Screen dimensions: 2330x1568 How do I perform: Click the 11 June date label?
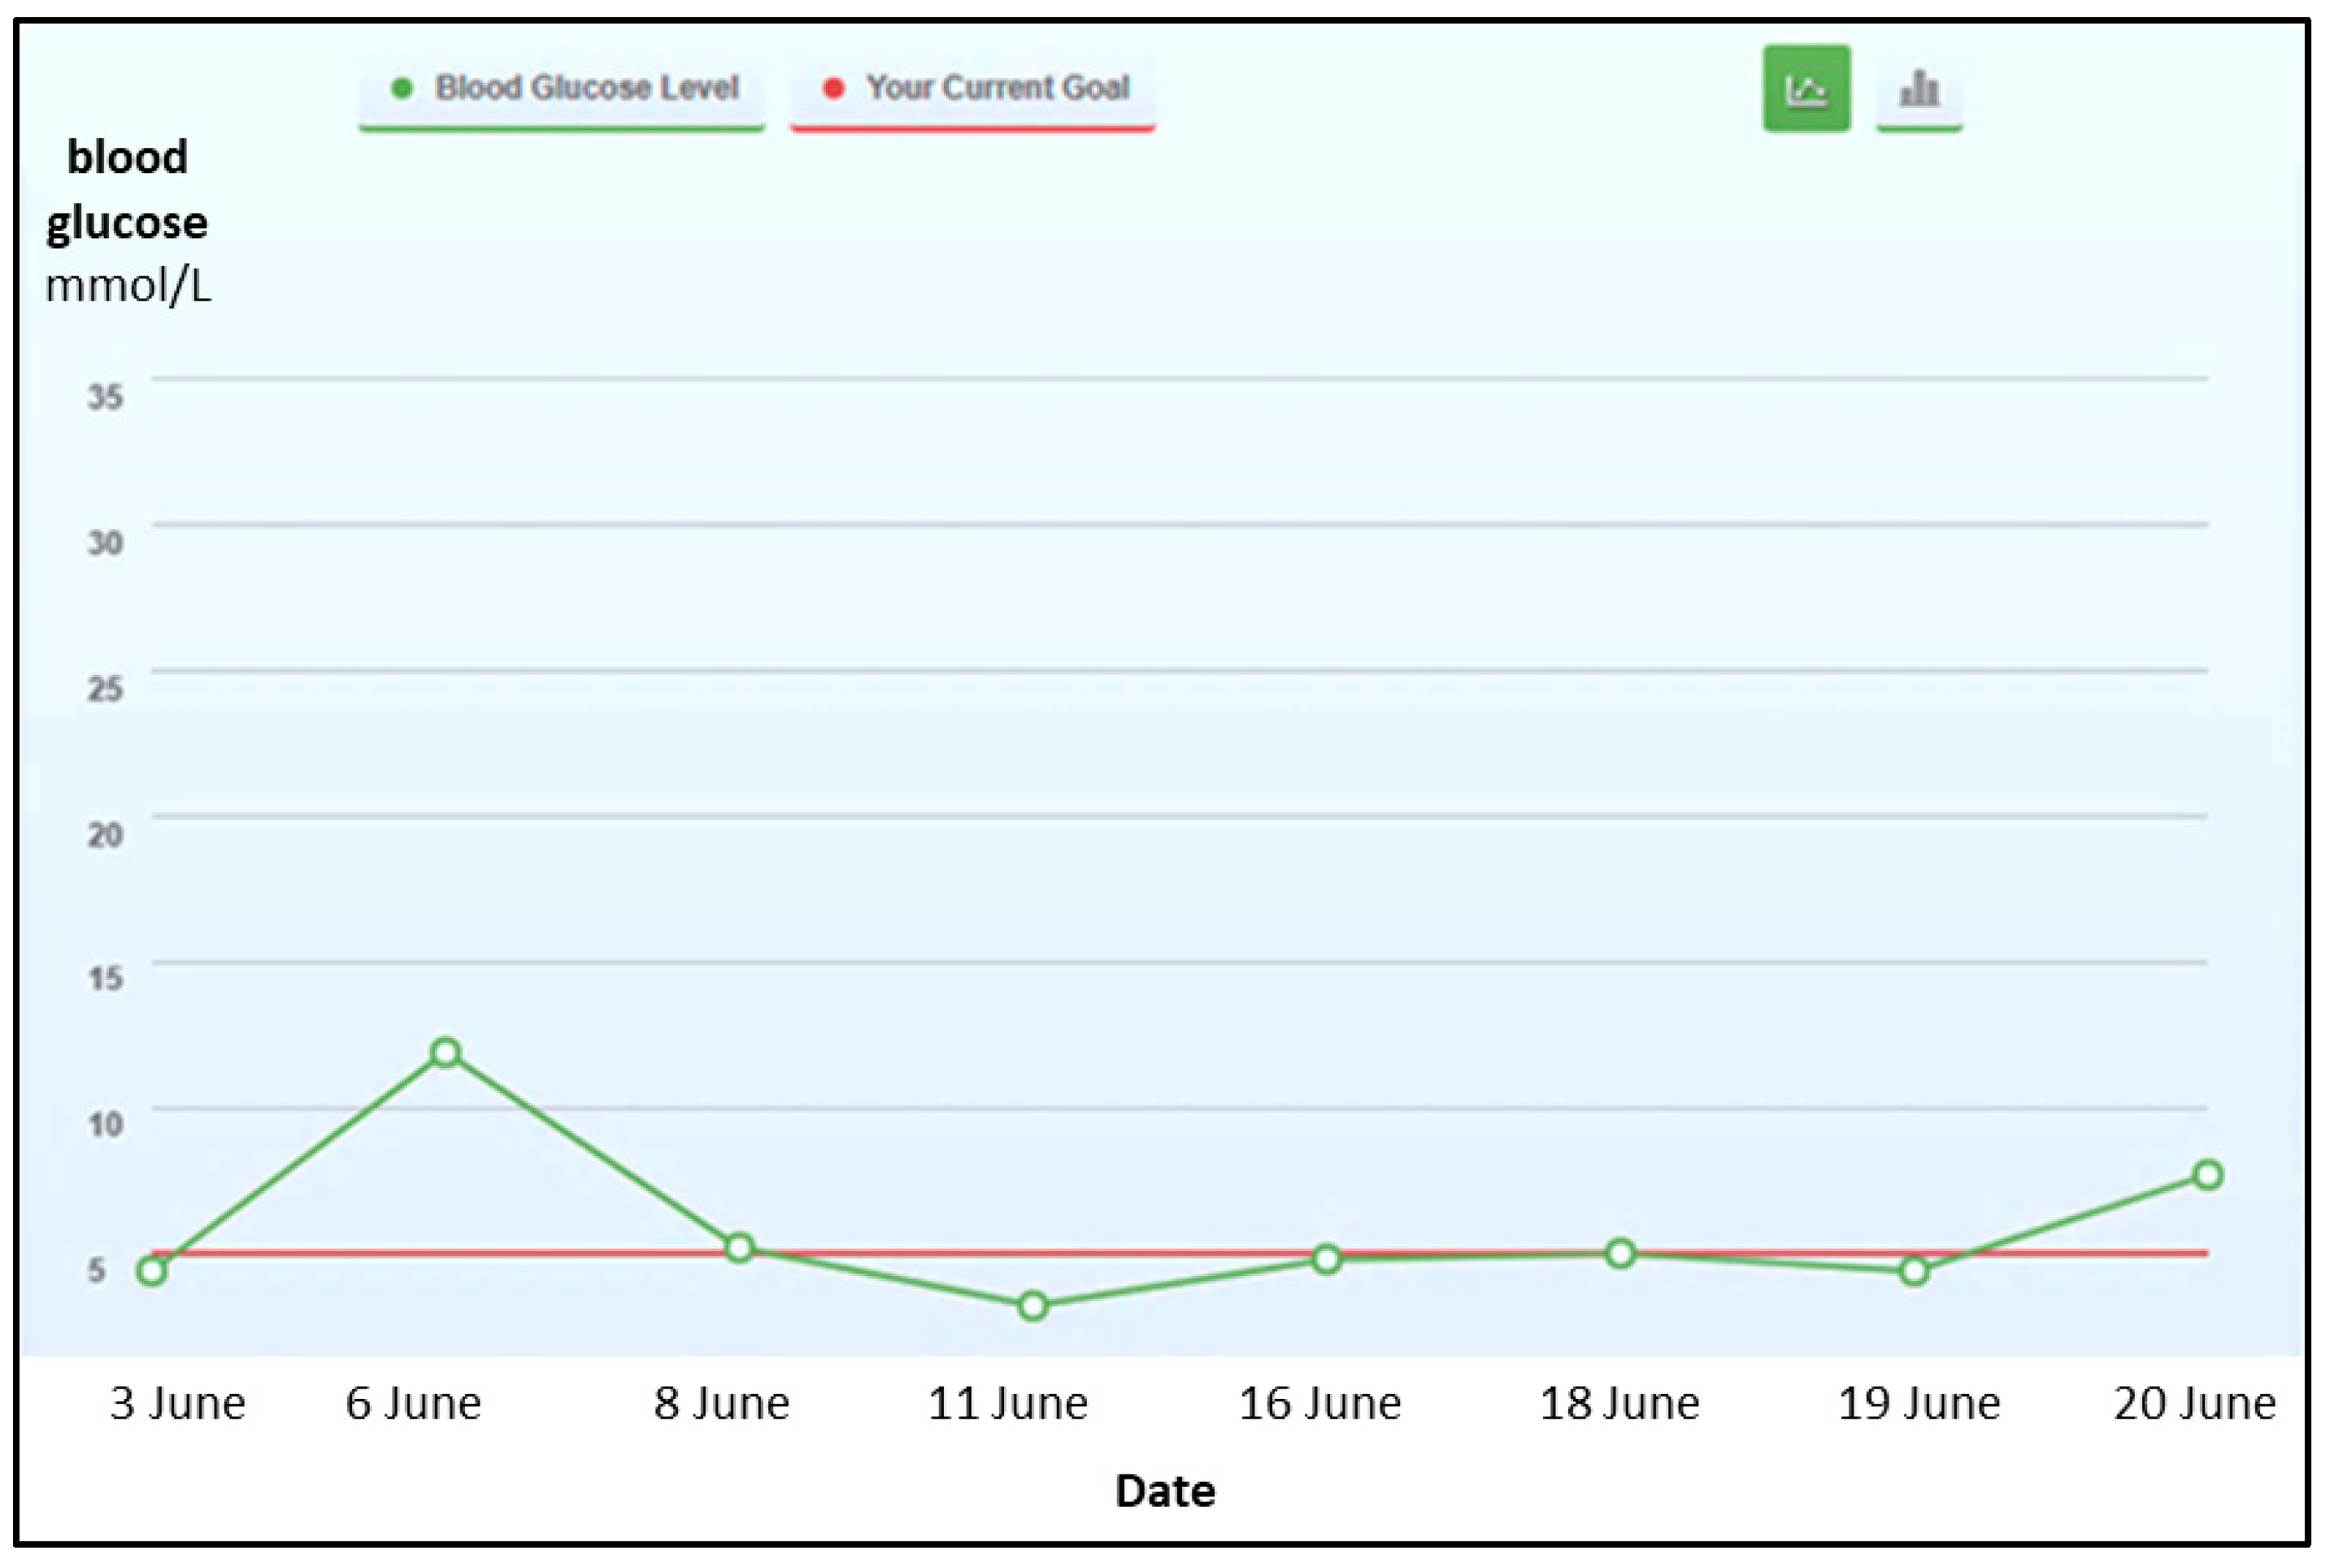tap(1007, 1404)
